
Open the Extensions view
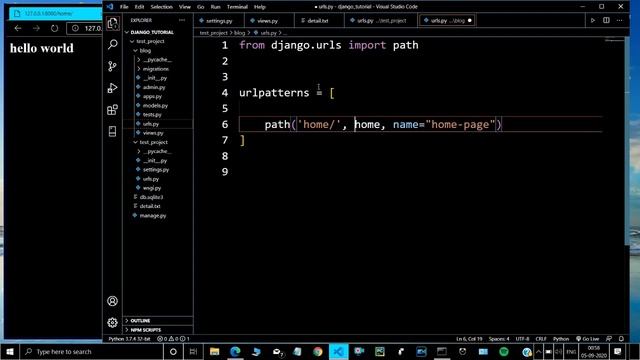click(113, 109)
